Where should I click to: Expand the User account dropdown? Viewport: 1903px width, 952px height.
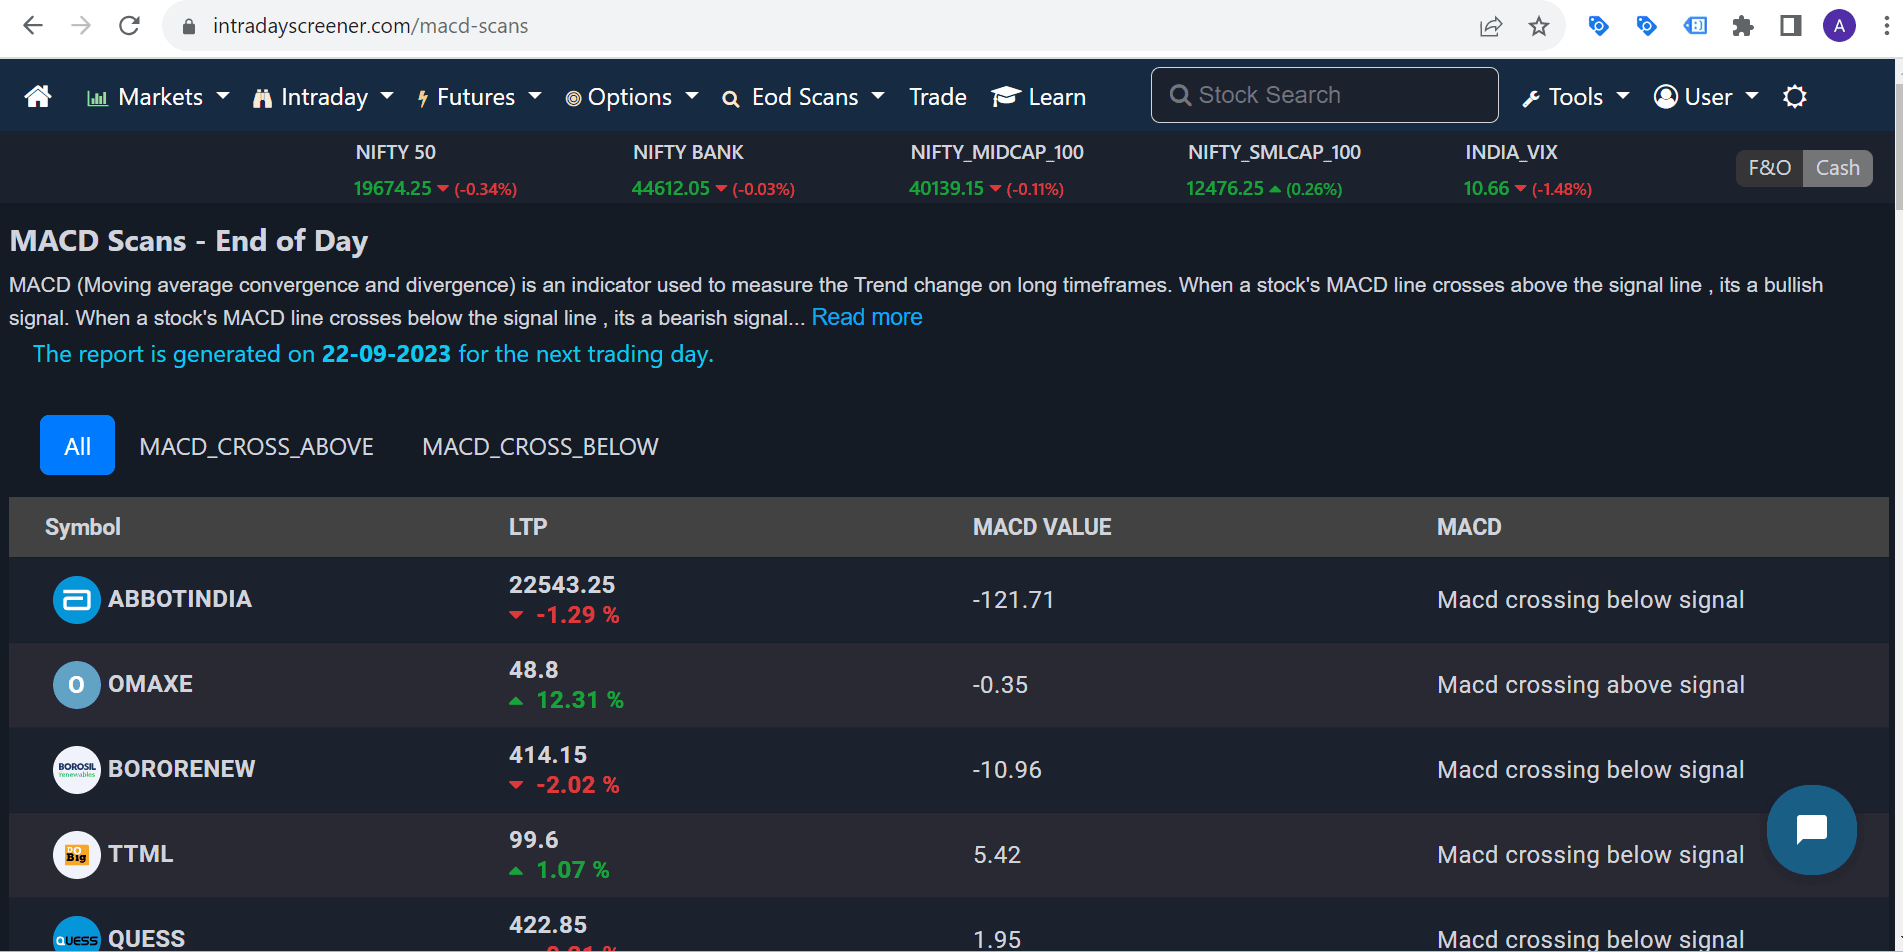click(1707, 96)
